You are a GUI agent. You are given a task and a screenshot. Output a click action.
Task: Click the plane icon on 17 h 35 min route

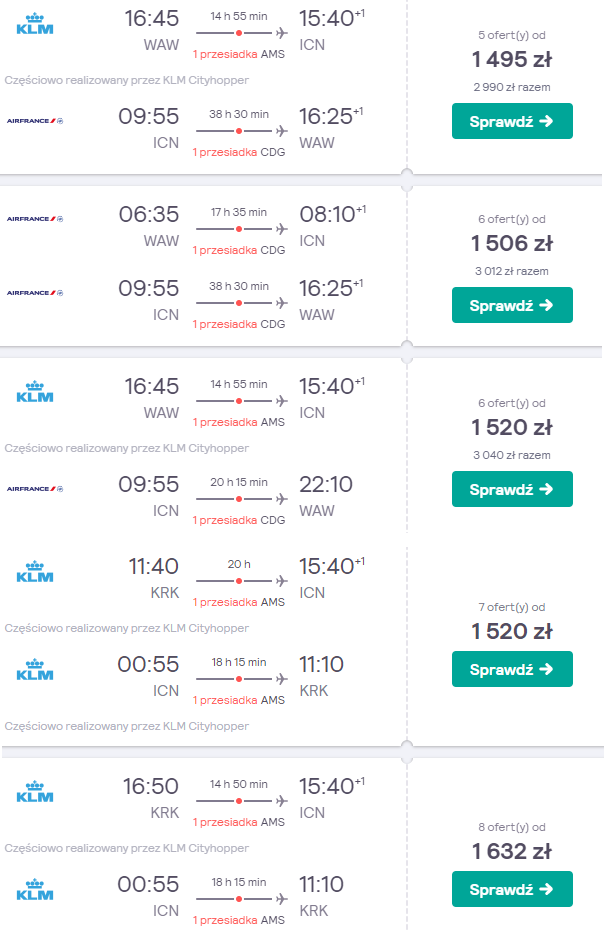tap(281, 229)
